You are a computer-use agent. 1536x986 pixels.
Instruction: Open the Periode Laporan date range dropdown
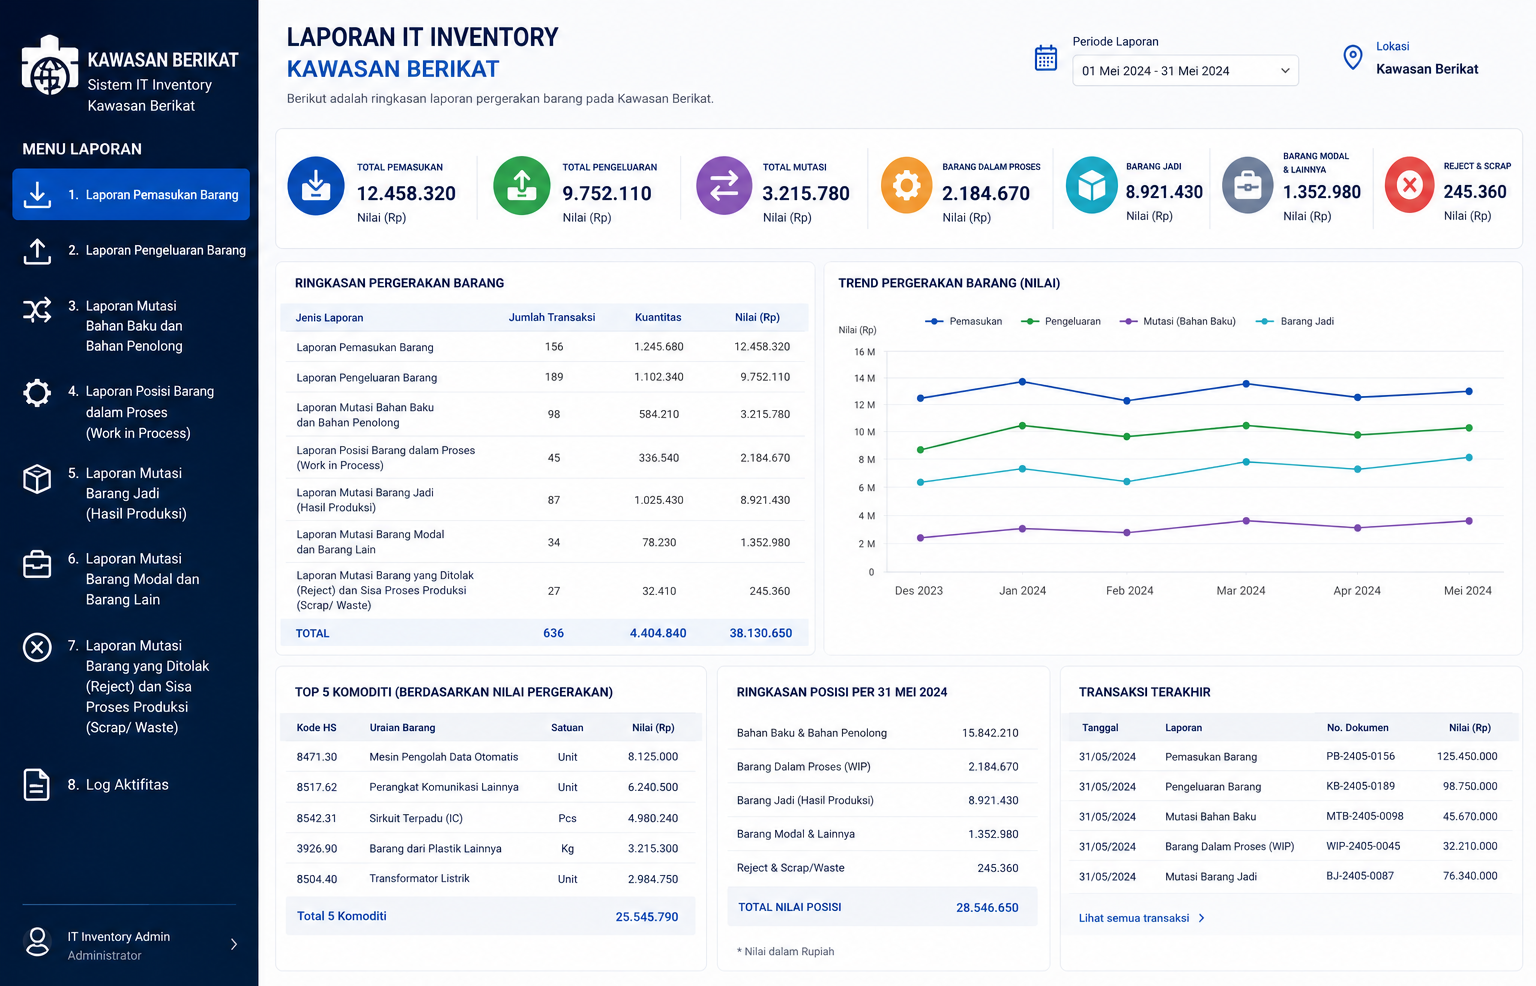[1185, 71]
